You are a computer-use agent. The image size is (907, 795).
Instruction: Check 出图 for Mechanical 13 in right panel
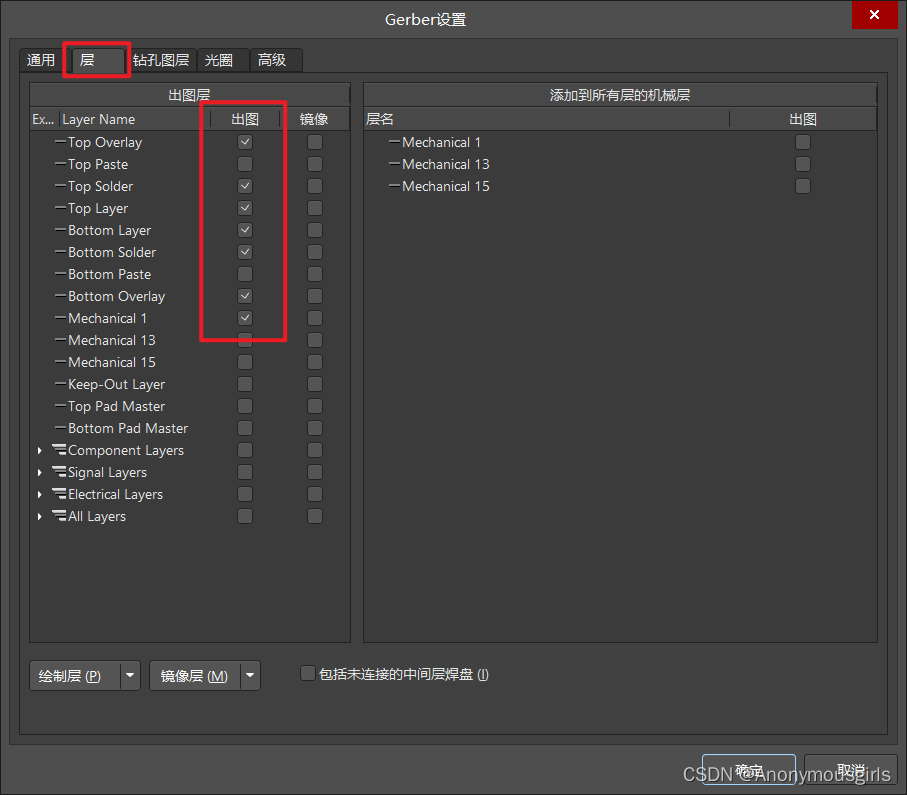pyautogui.click(x=803, y=164)
